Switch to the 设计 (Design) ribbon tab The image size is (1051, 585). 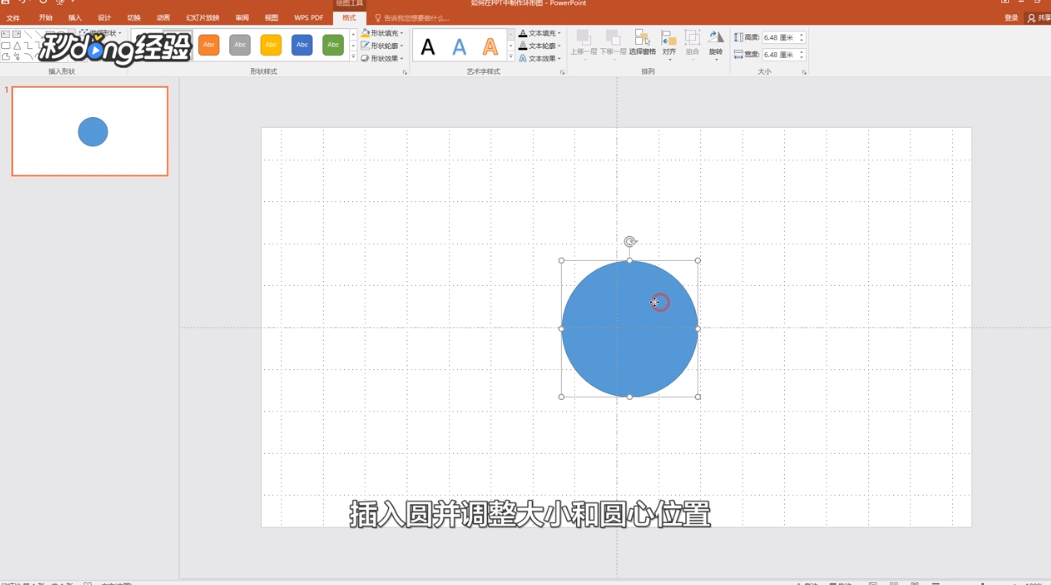pyautogui.click(x=104, y=18)
